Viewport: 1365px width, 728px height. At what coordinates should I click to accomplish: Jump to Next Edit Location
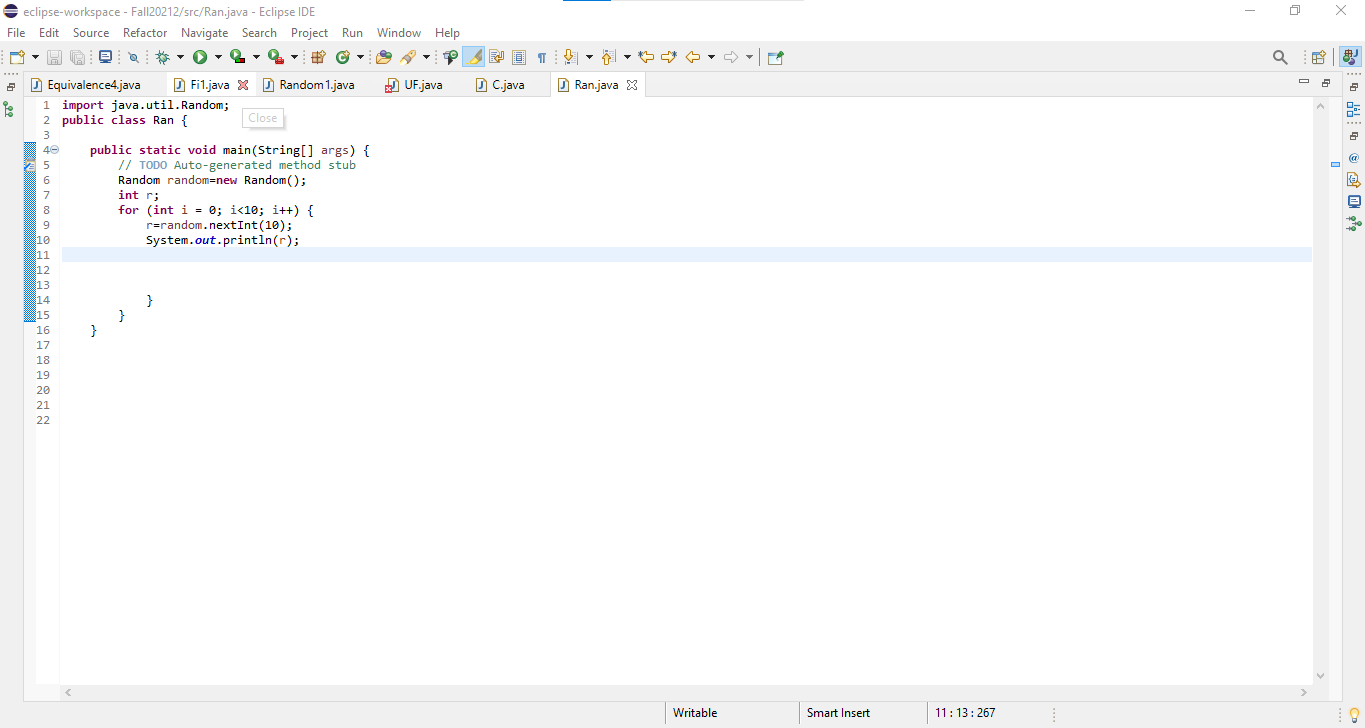(669, 57)
